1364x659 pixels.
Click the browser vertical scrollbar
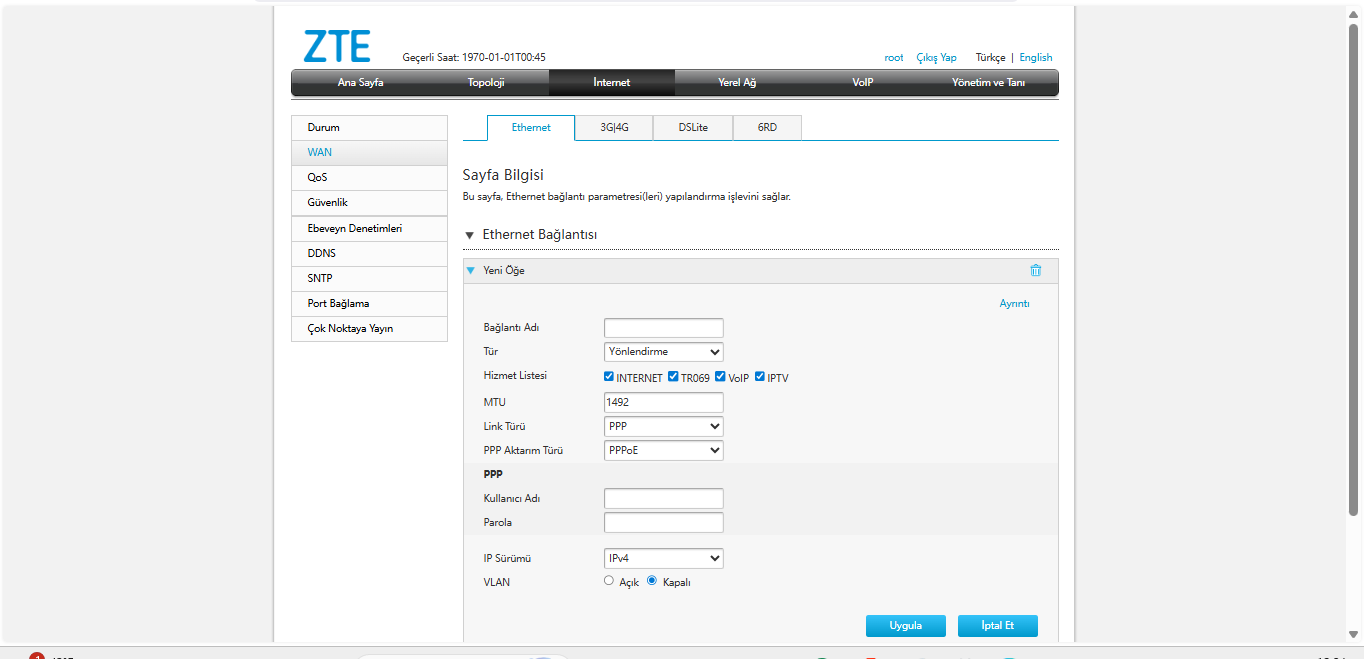(1355, 270)
